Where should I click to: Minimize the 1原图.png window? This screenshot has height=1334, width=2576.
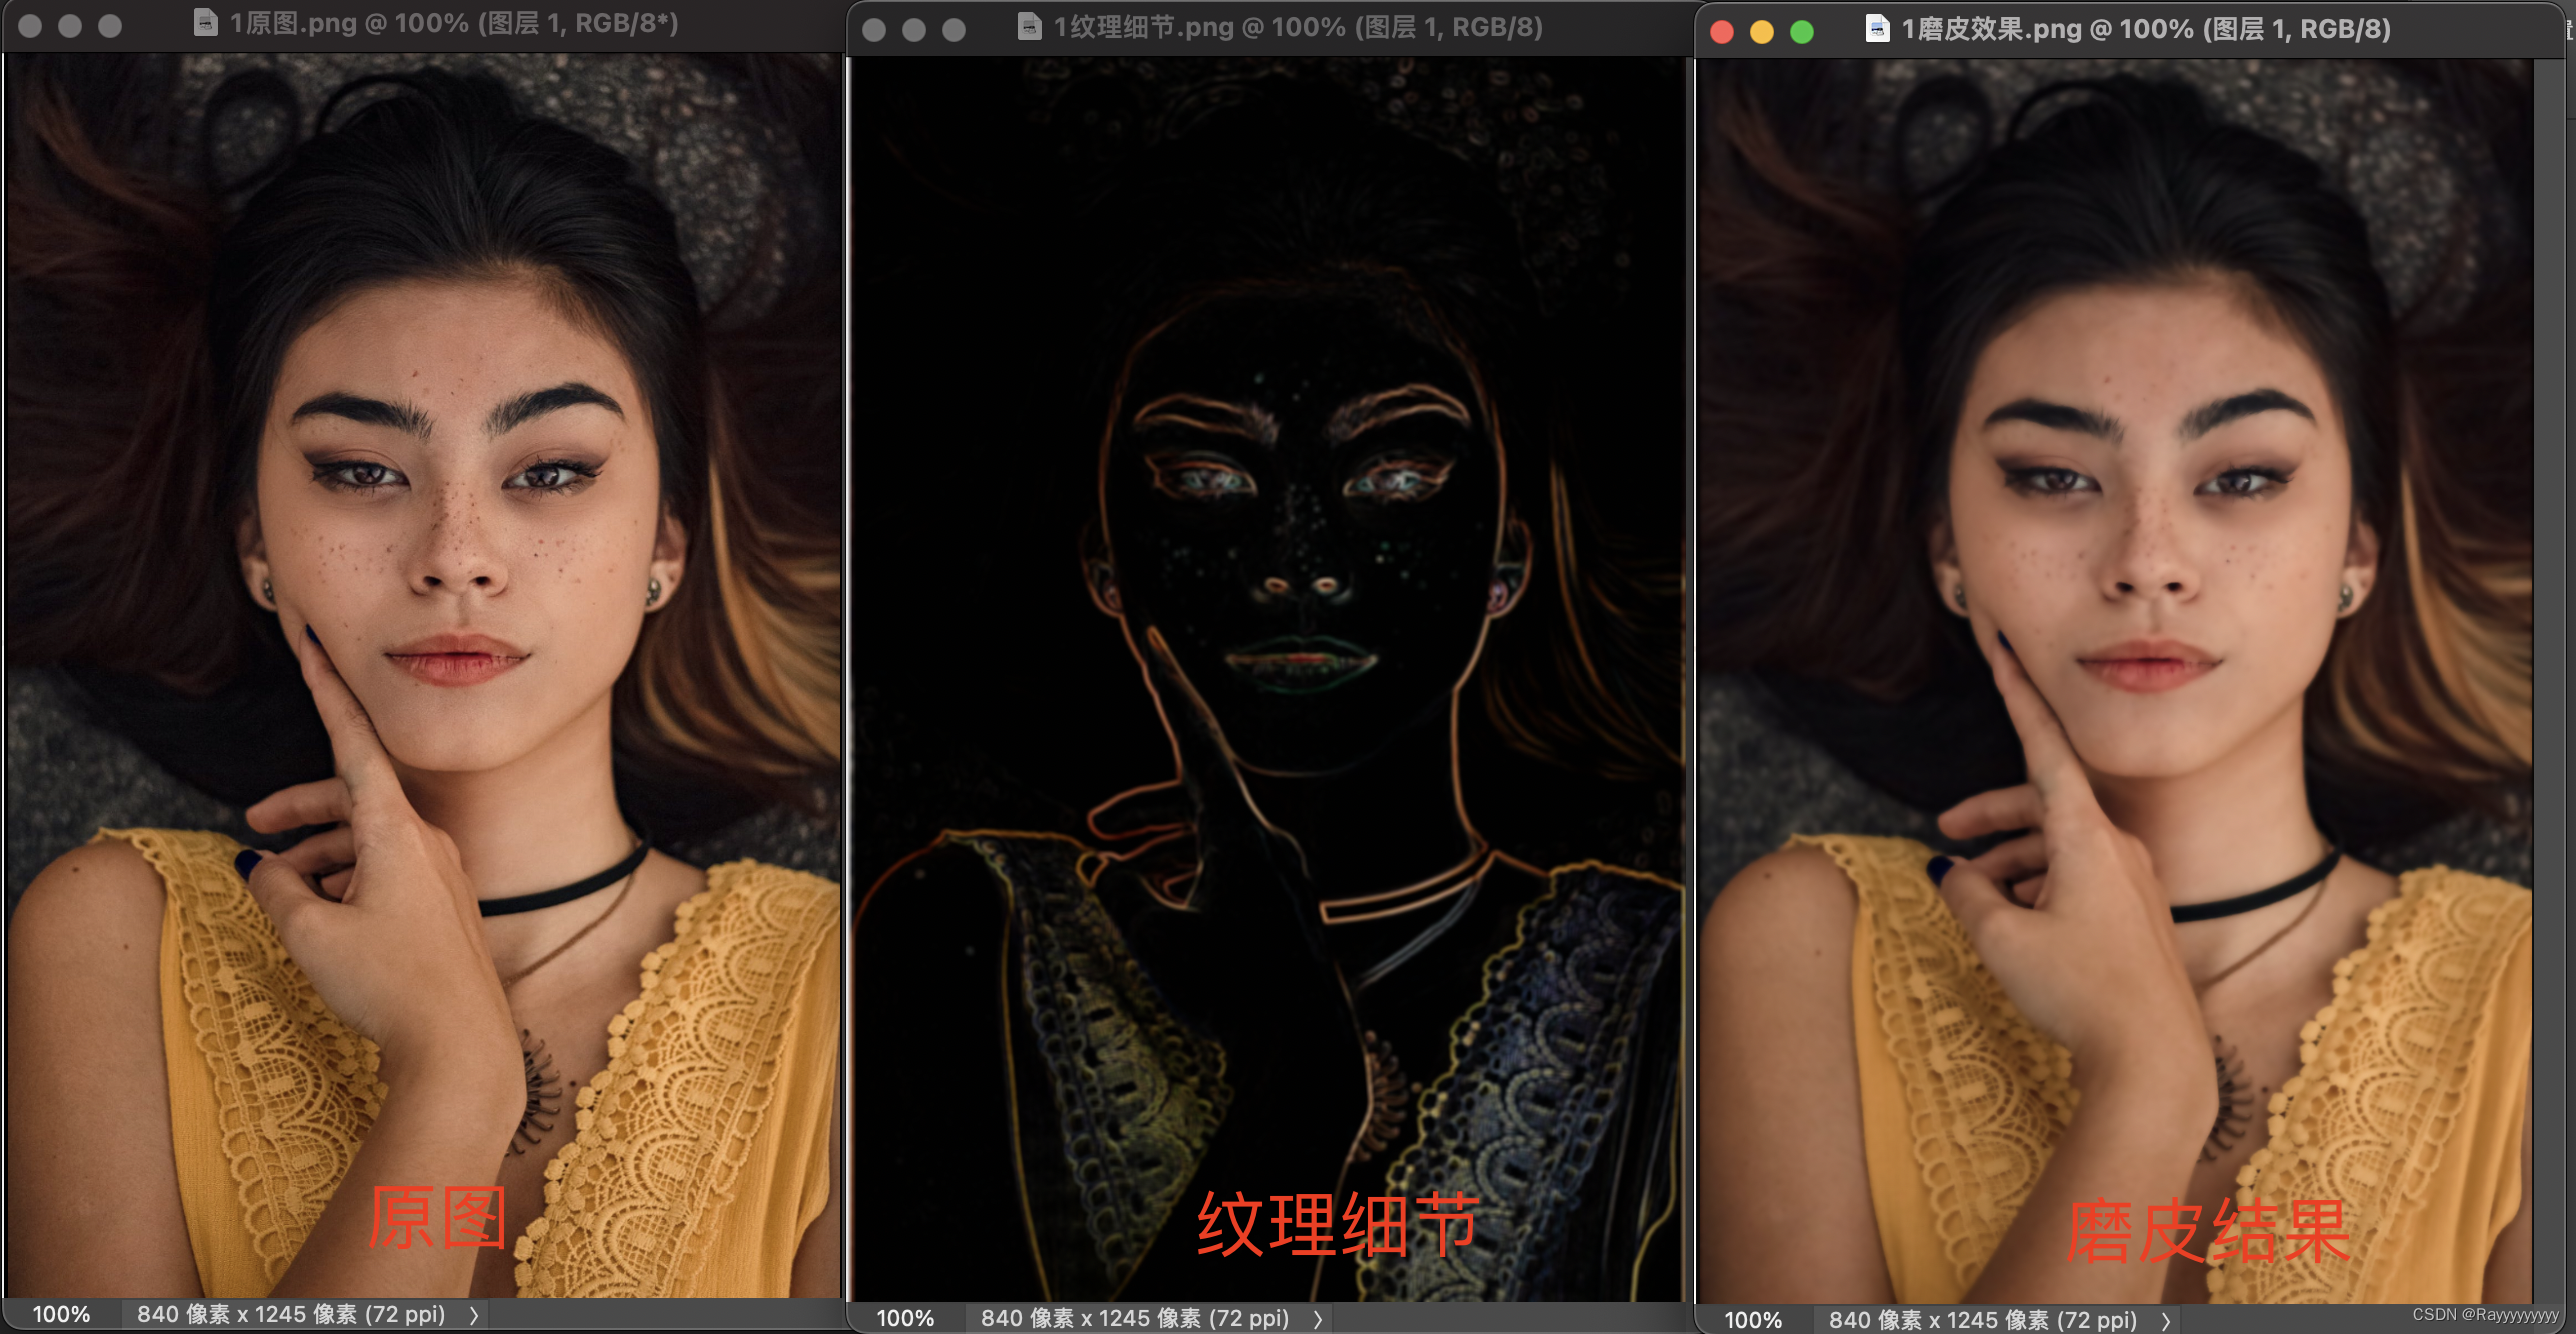coord(70,26)
